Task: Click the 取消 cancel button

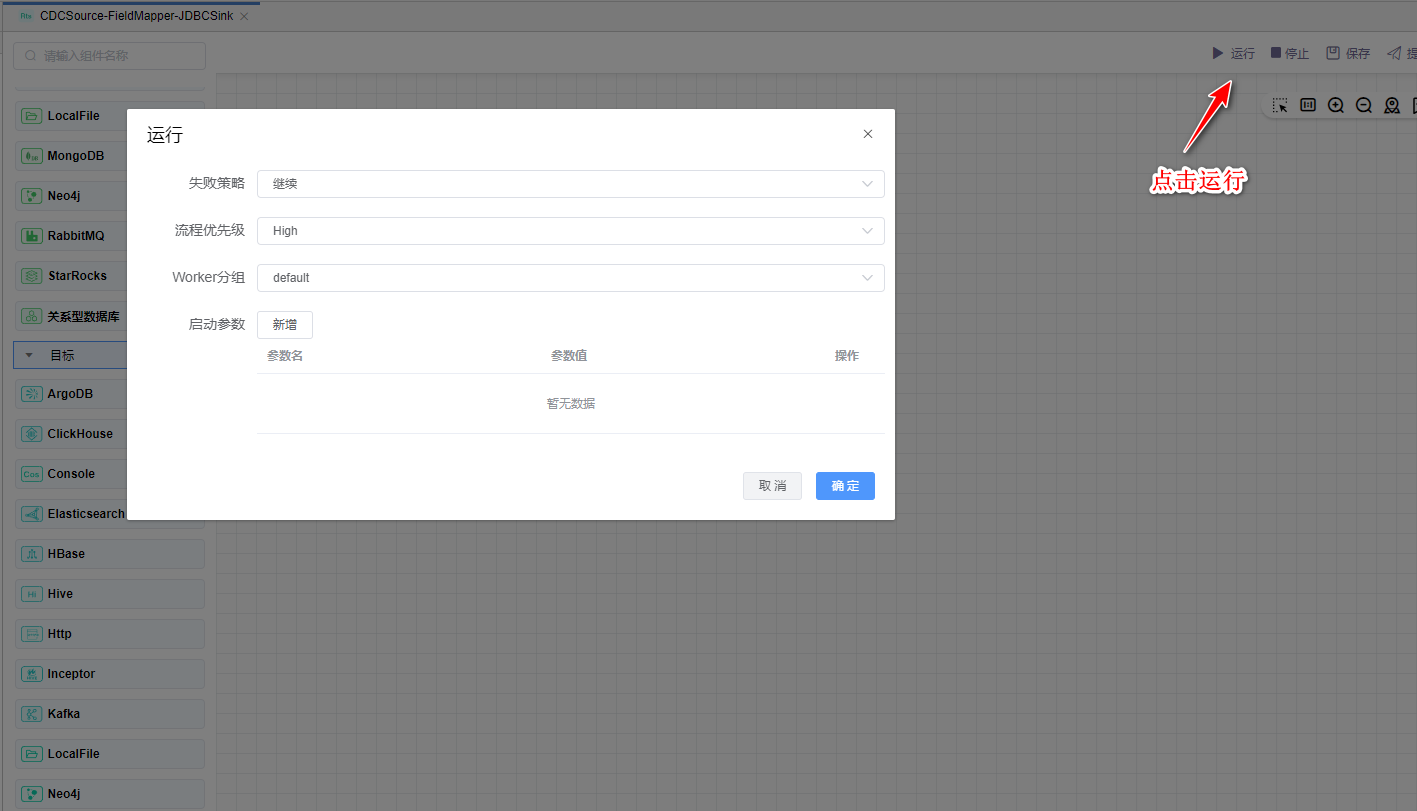Action: (x=772, y=486)
